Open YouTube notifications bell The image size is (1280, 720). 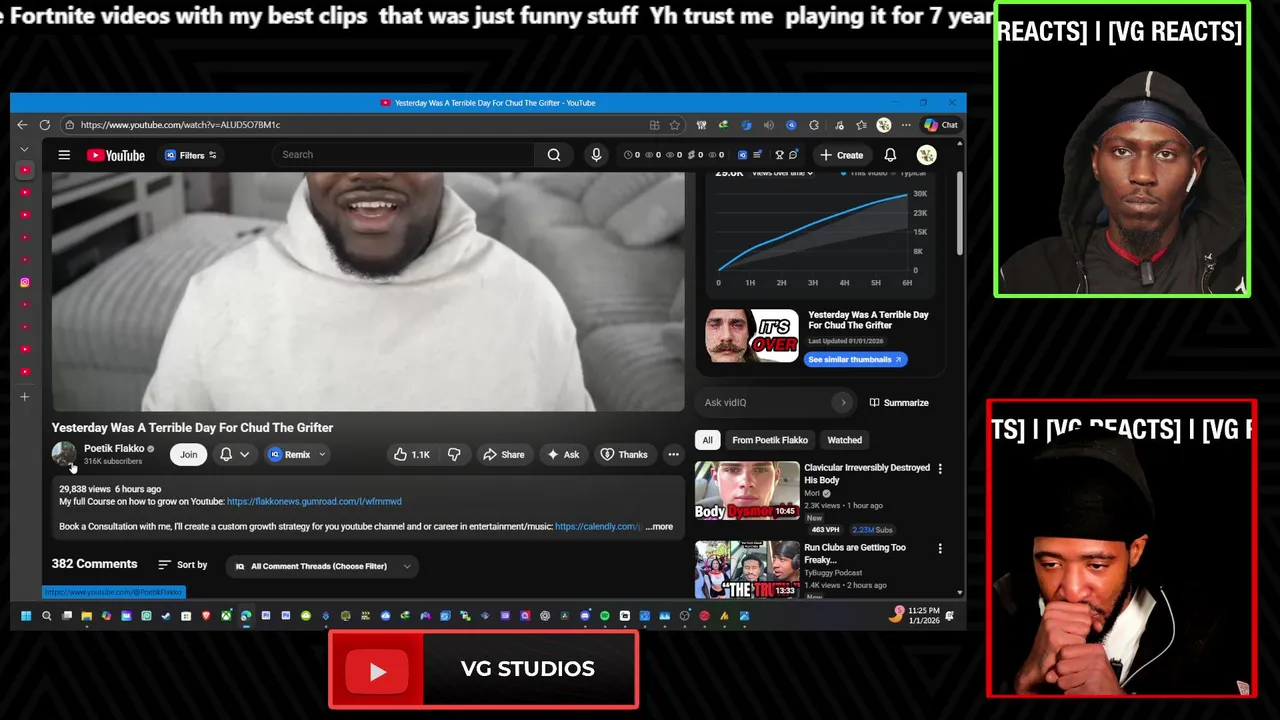[x=890, y=155]
